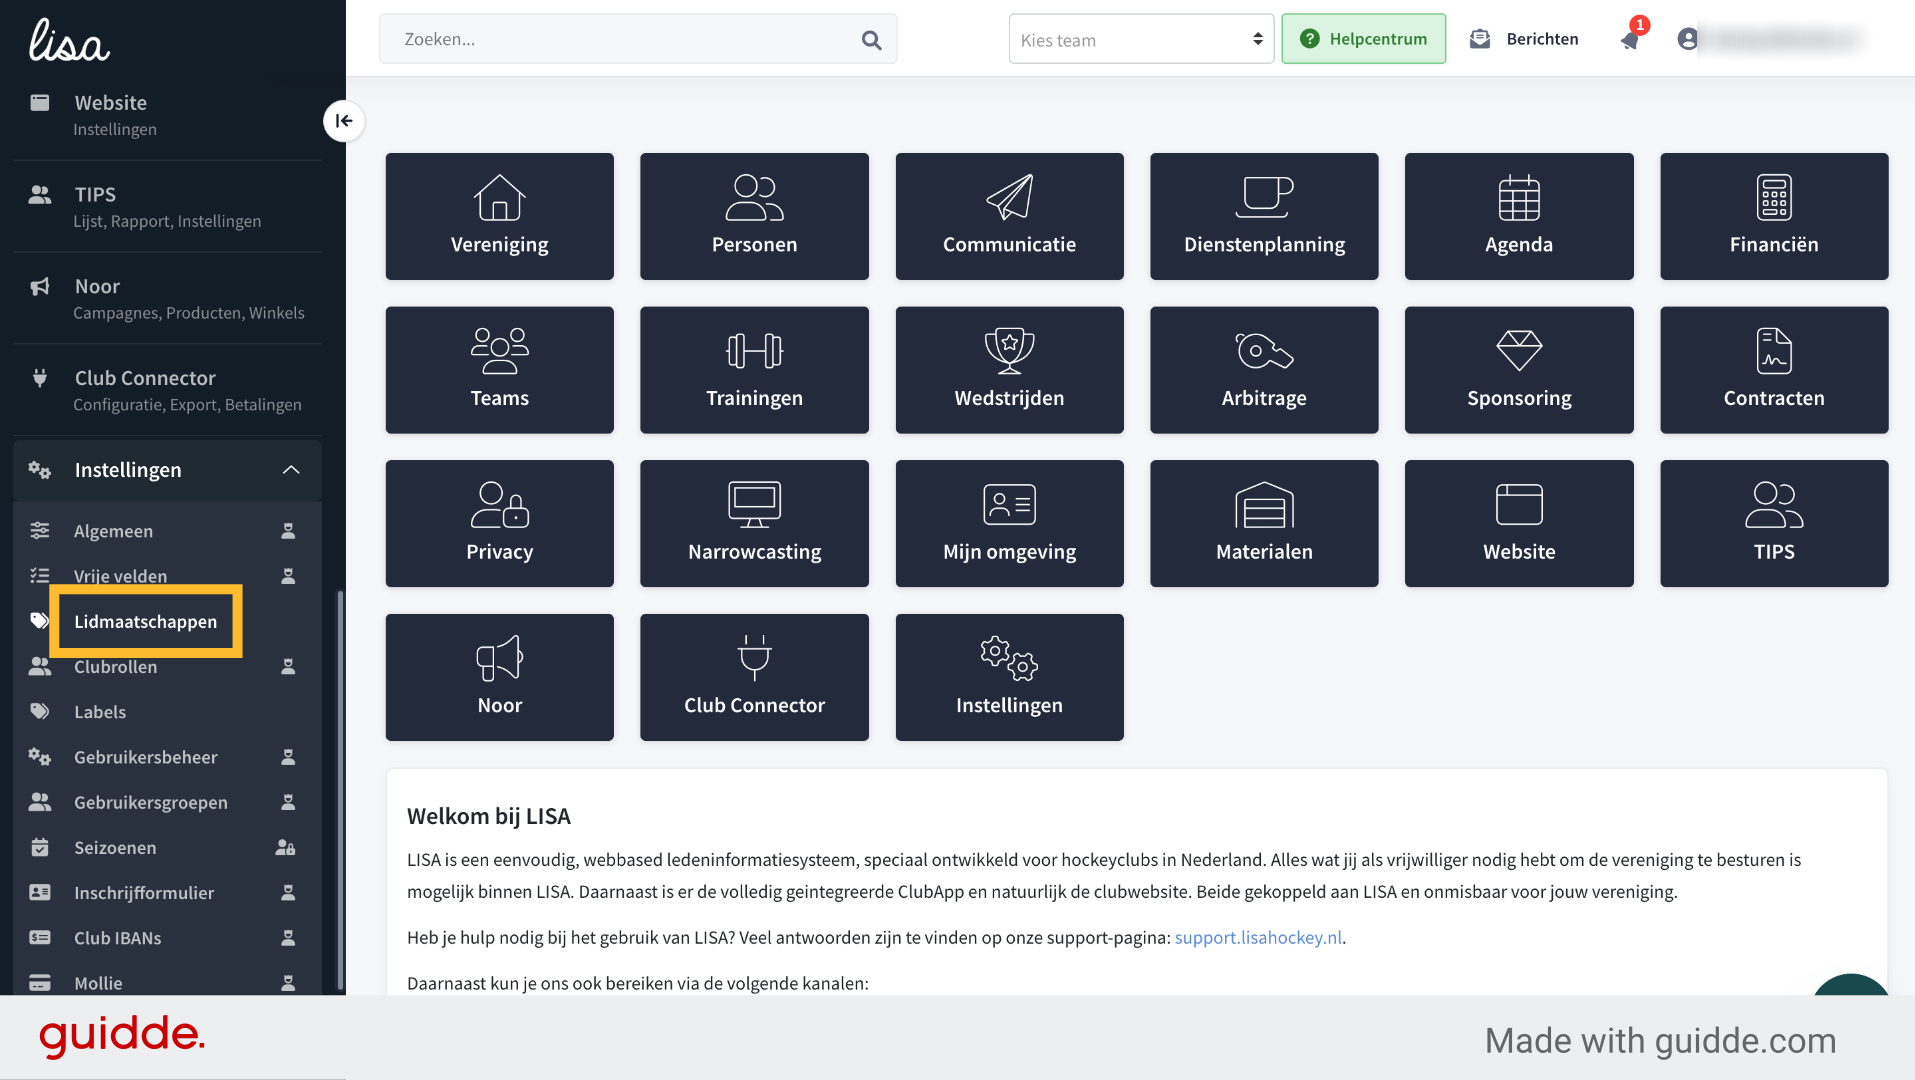This screenshot has height=1080, width=1915.
Task: Open the Vereniging tile
Action: tap(499, 216)
